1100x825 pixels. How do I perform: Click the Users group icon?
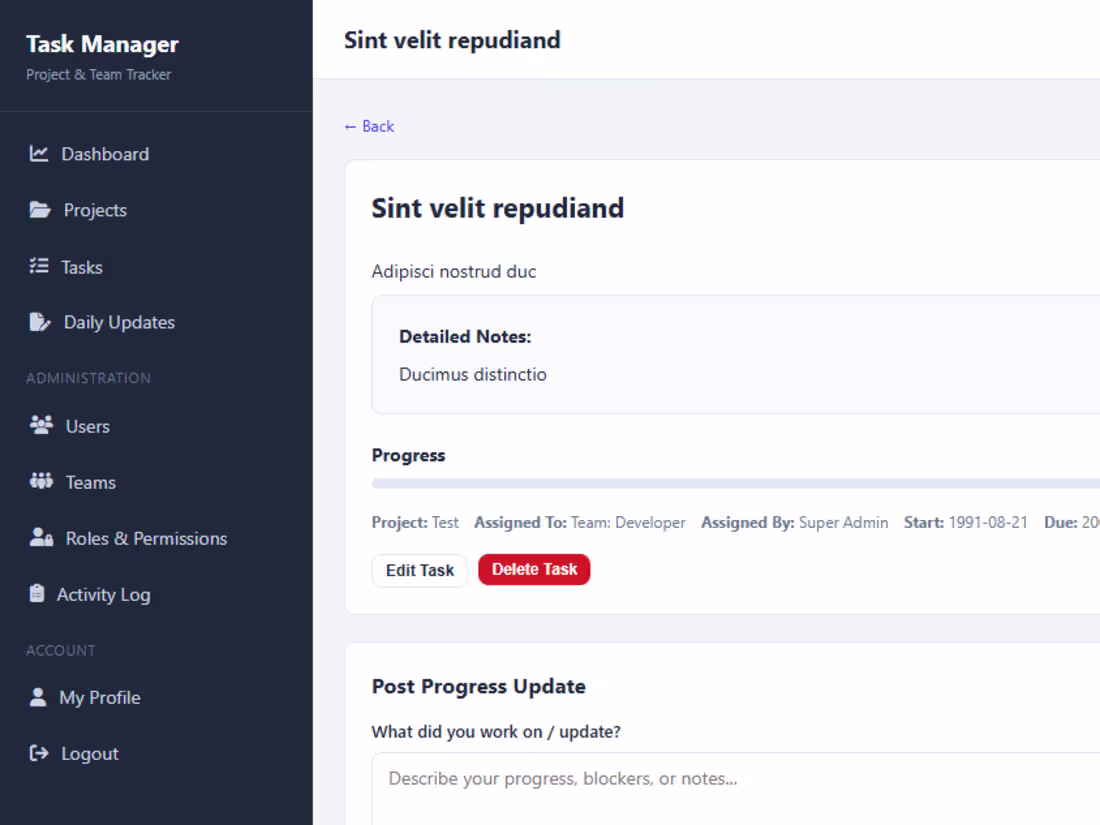(x=41, y=425)
